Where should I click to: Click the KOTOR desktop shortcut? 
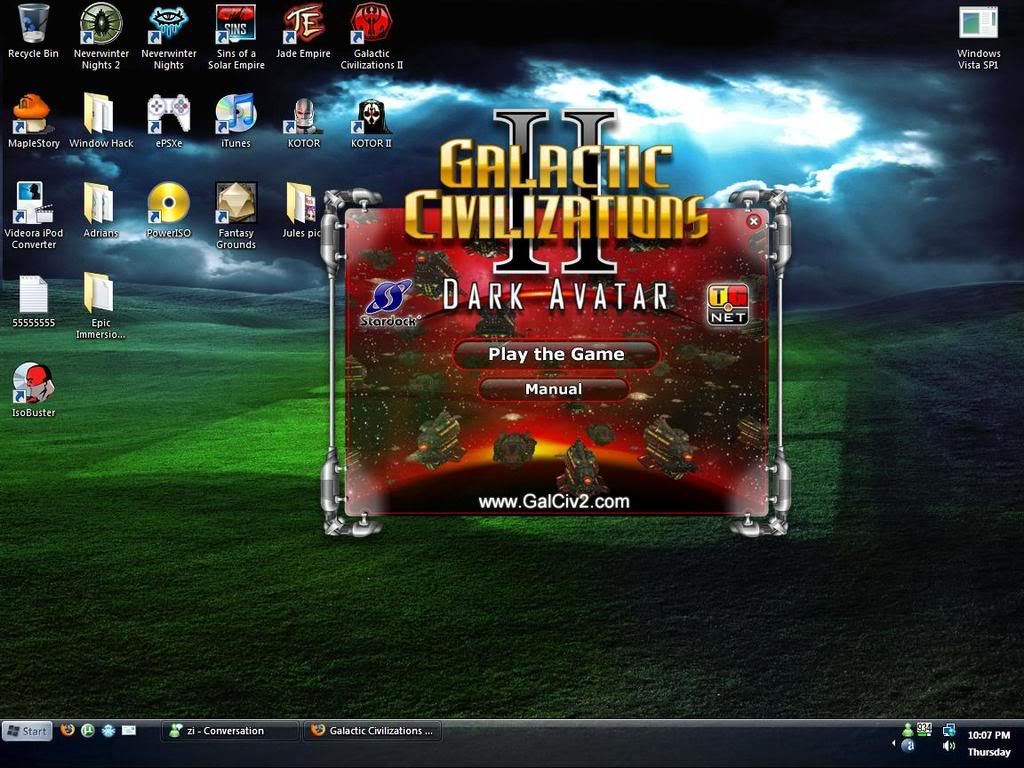point(304,121)
